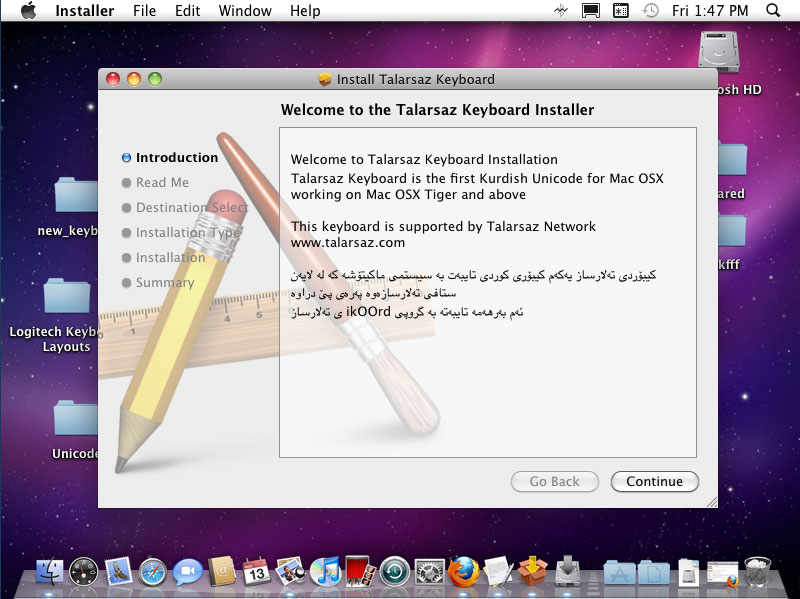Launch Firefox from the Dock

tap(464, 571)
